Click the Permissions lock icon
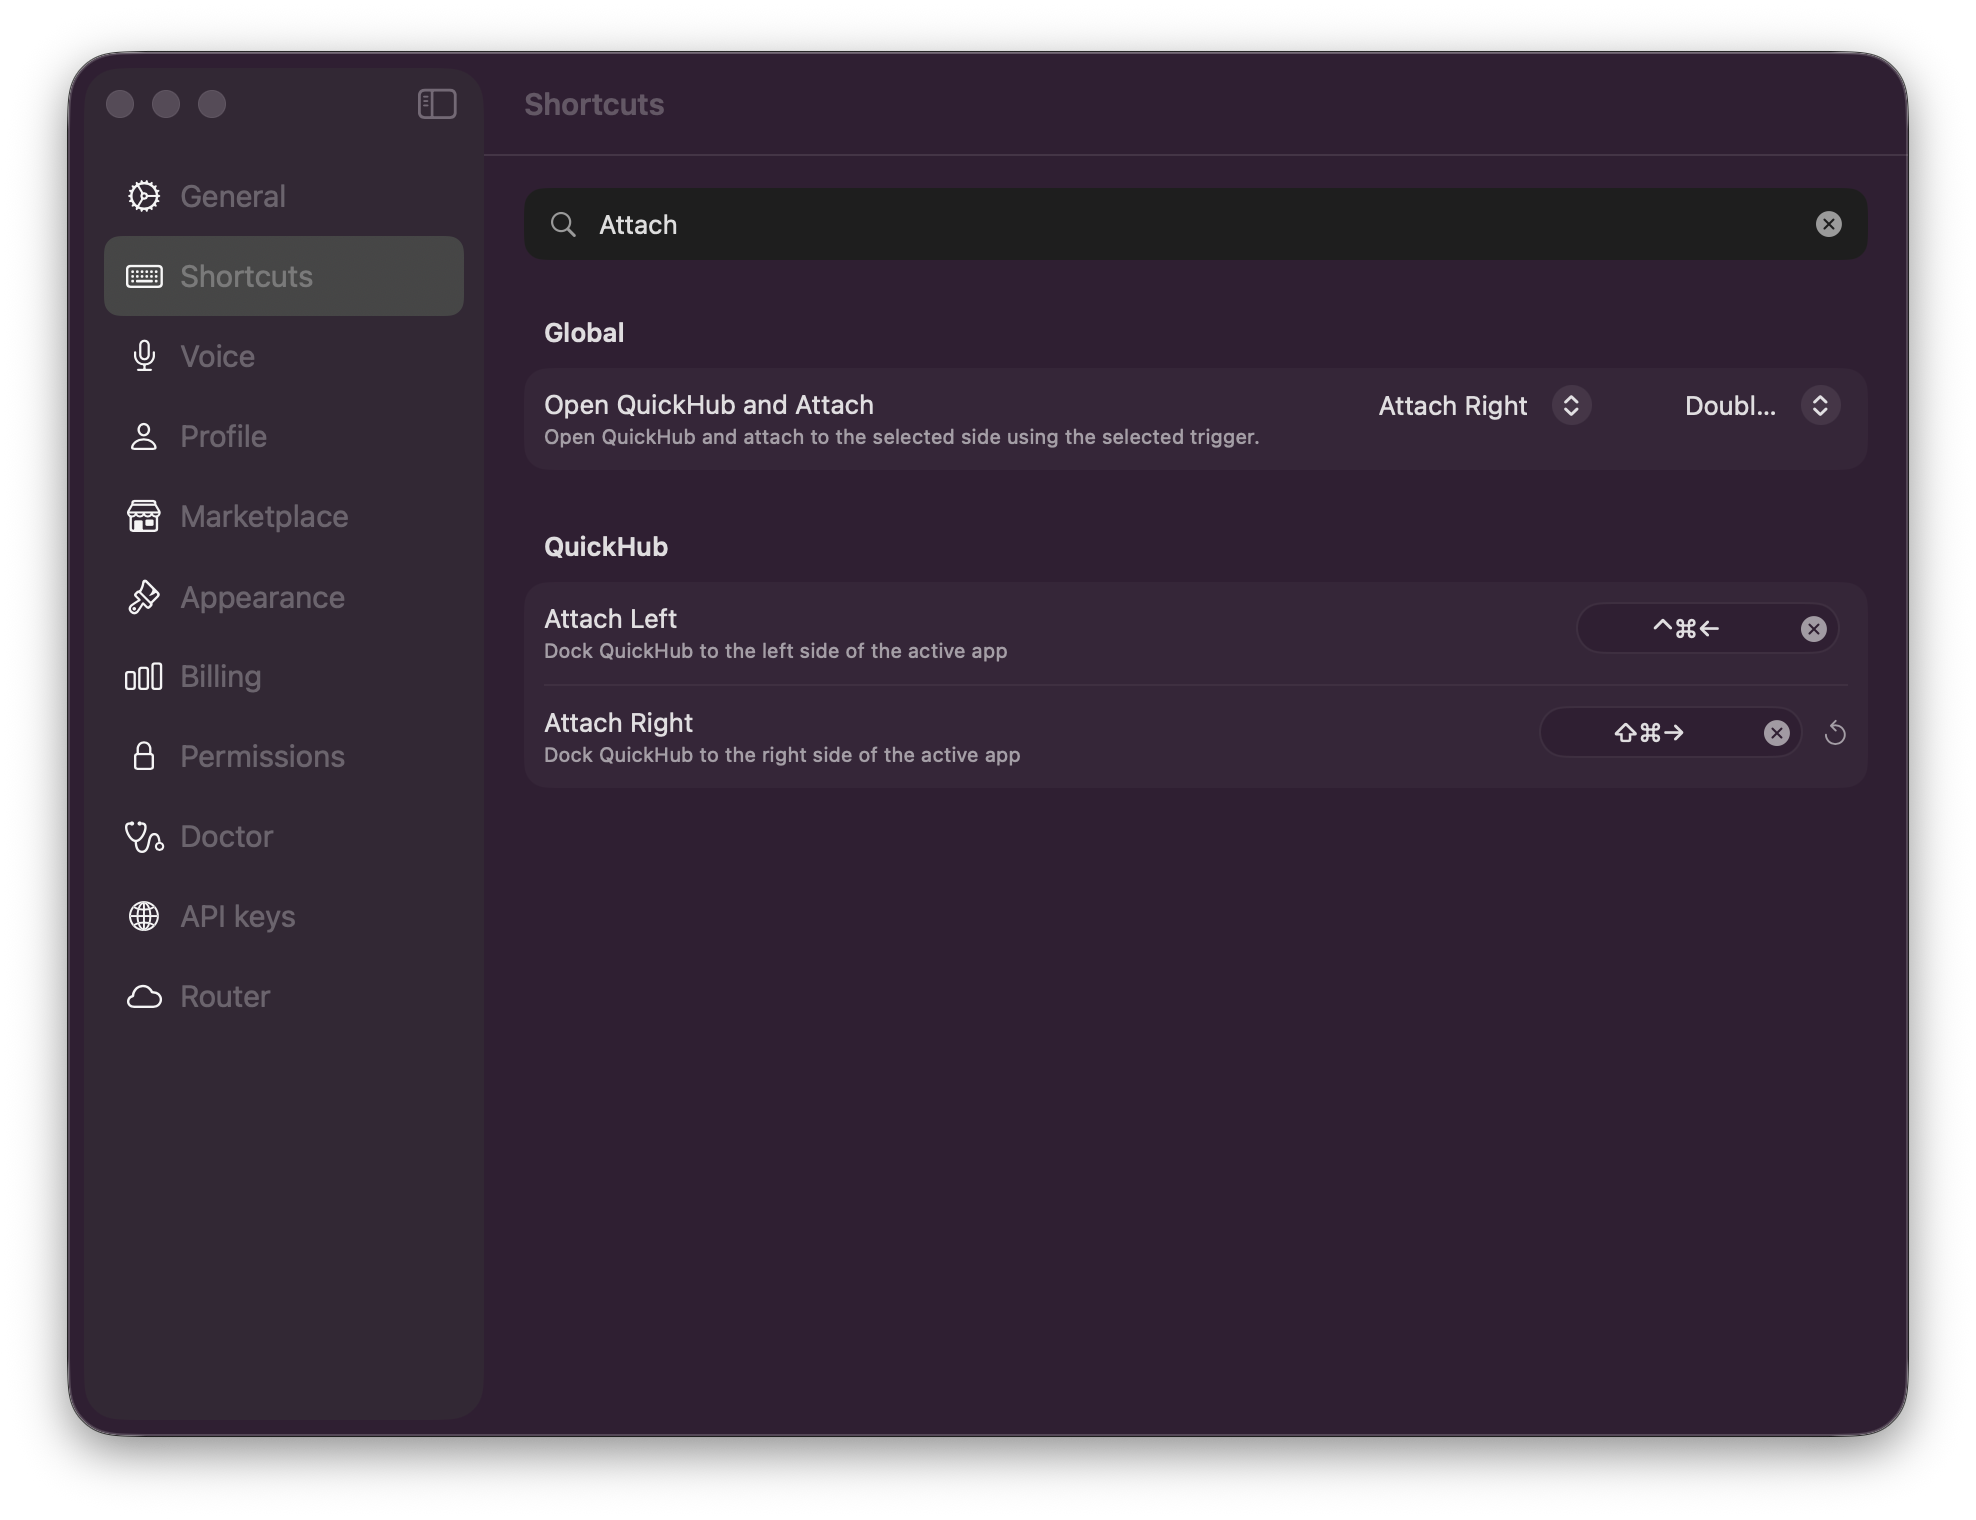 144,756
